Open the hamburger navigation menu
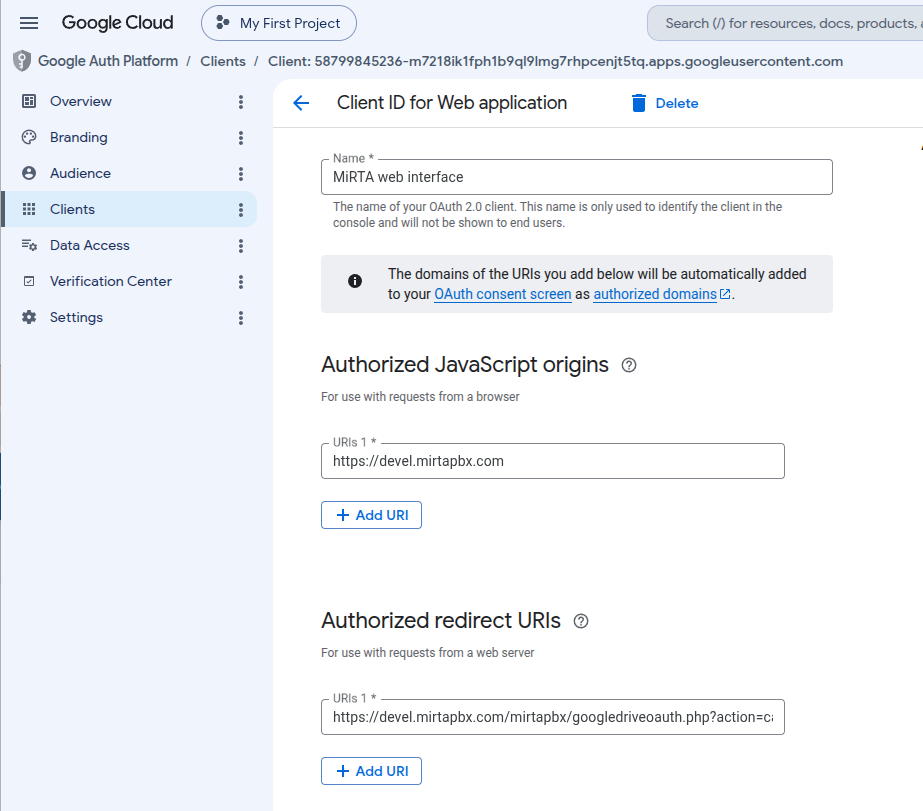 tap(29, 23)
